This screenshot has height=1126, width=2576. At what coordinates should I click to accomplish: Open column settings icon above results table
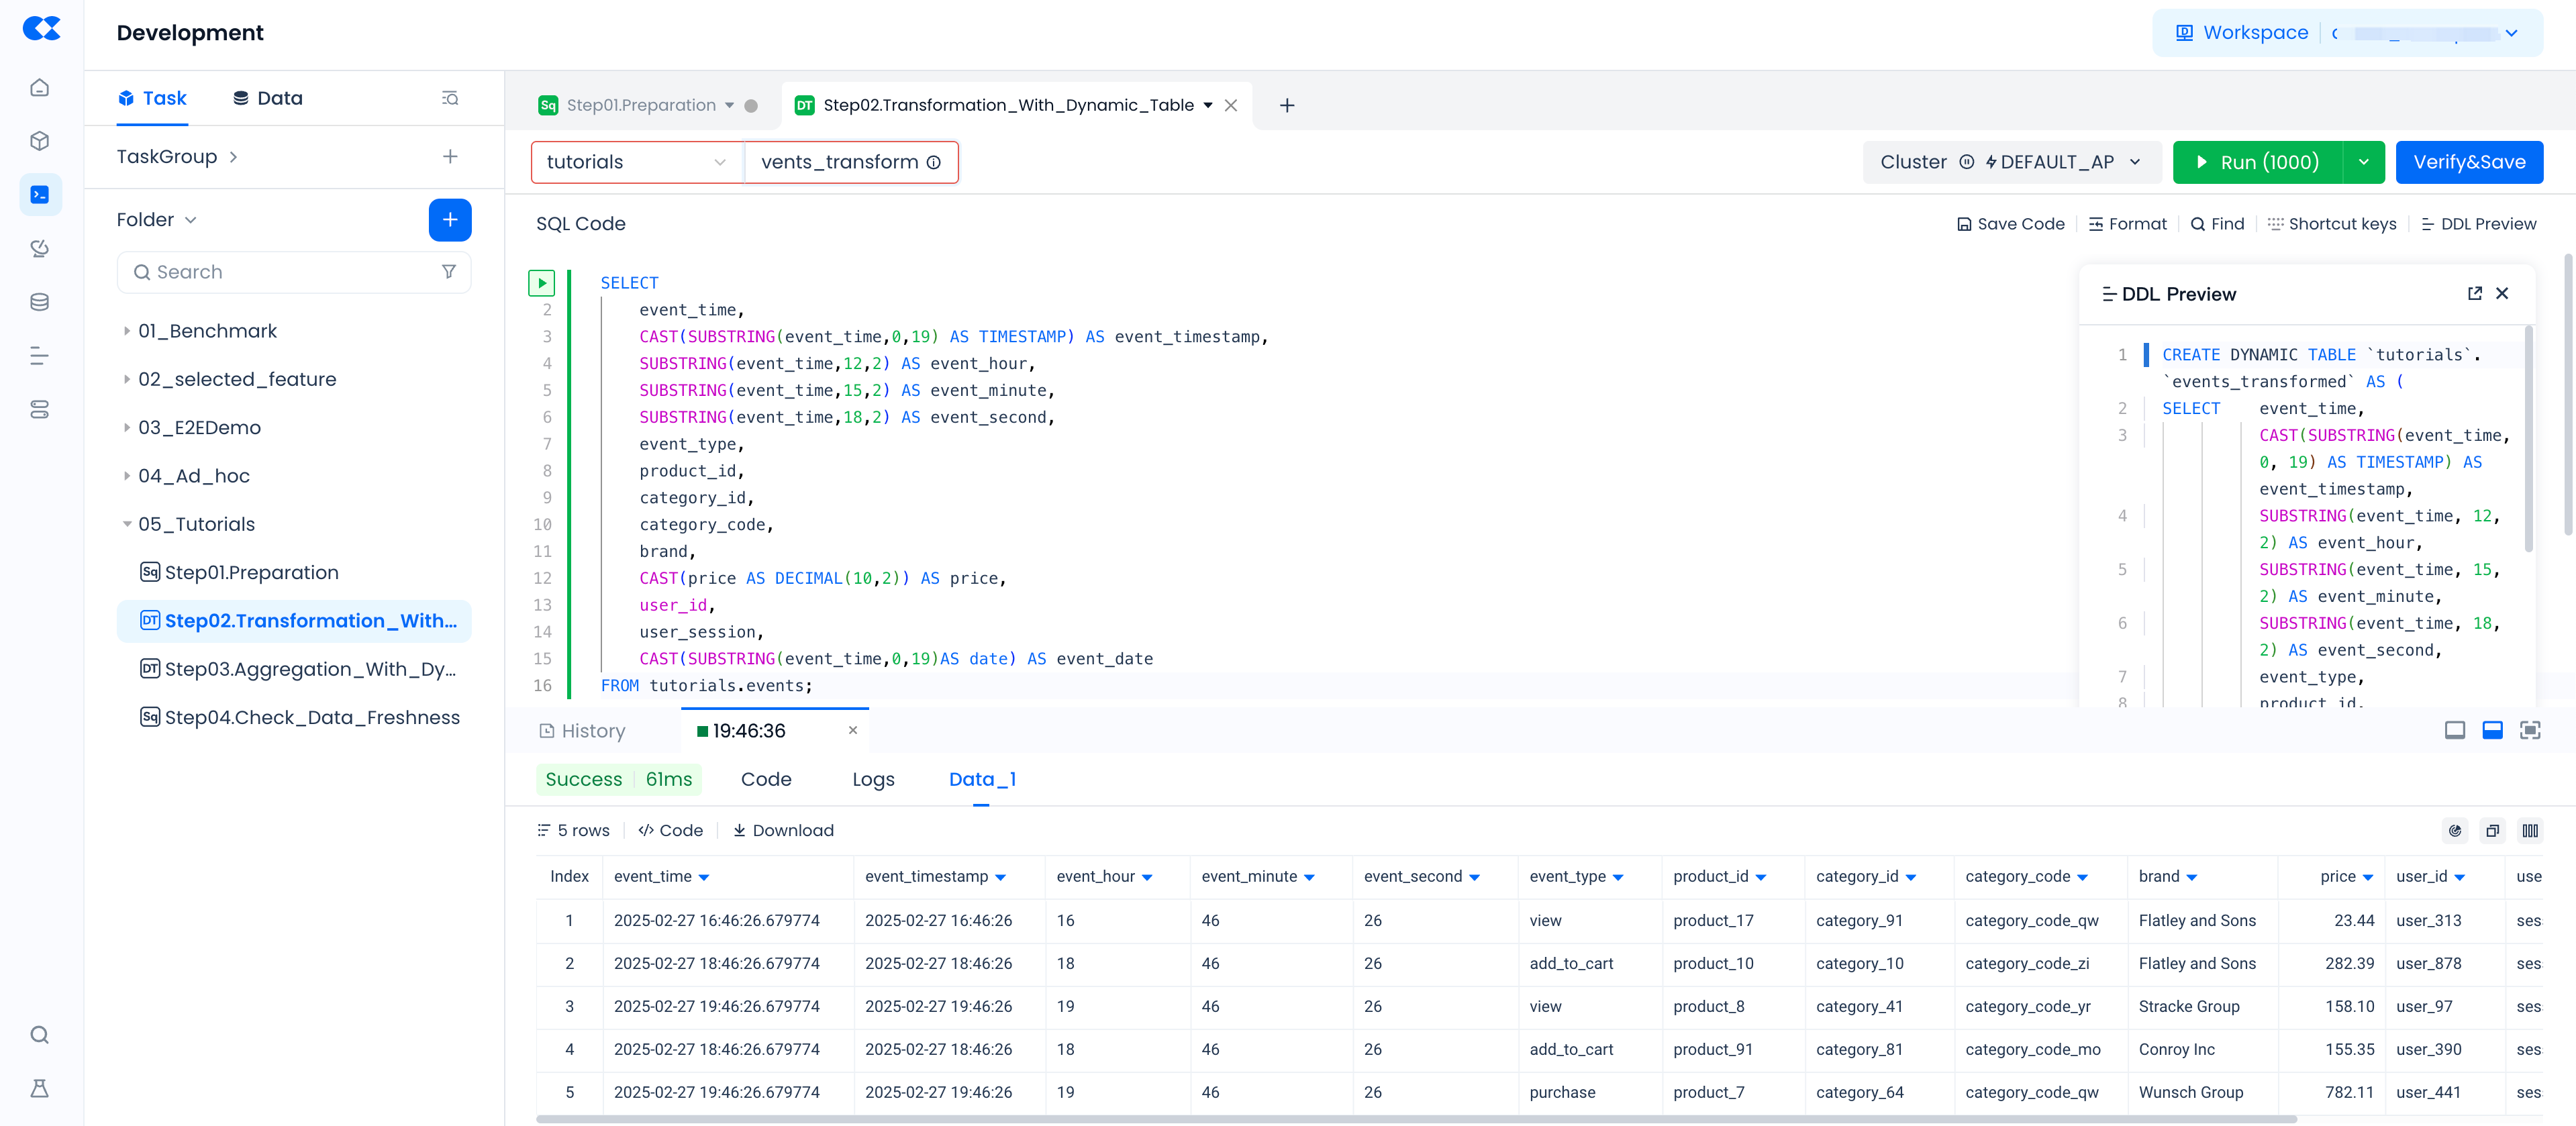point(2530,831)
